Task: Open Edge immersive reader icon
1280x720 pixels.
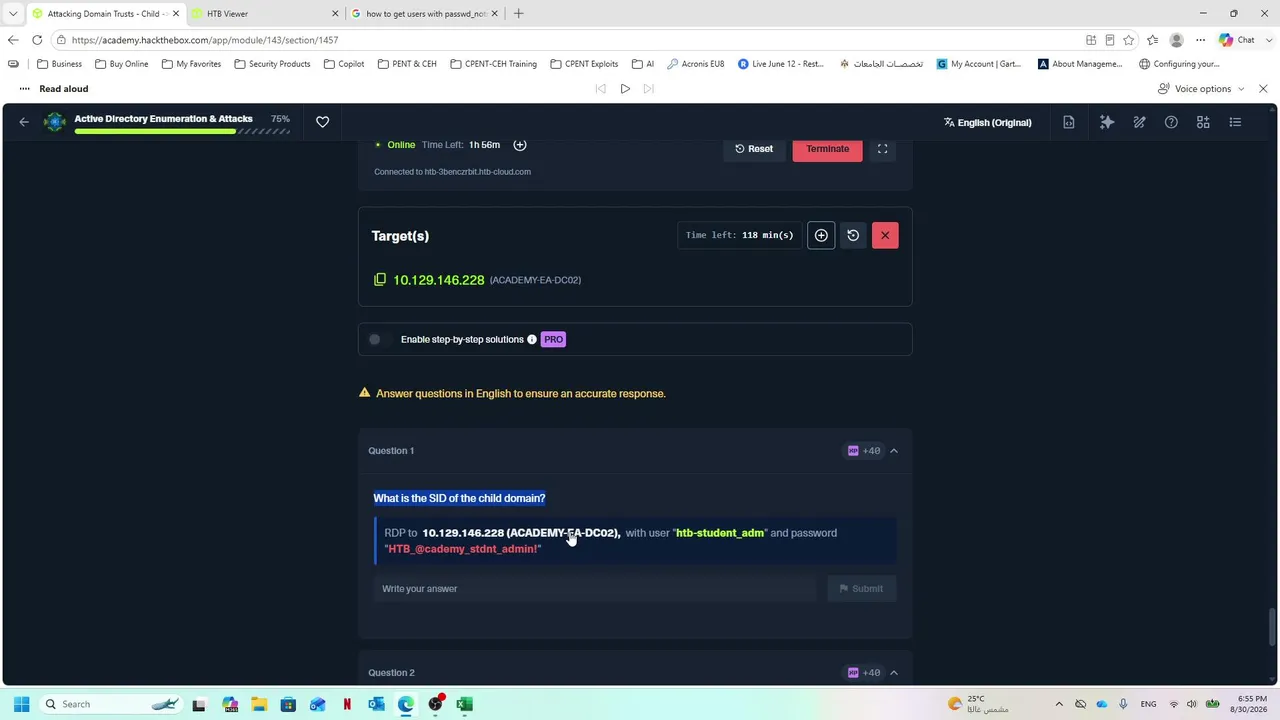Action: [1110, 40]
